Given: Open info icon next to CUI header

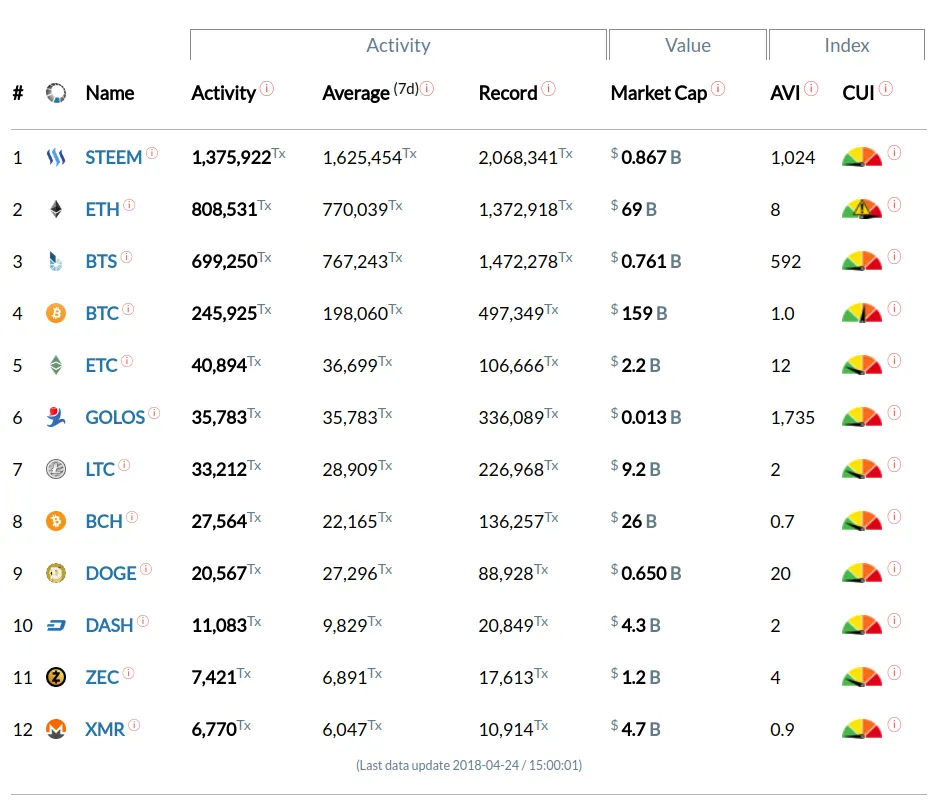Looking at the screenshot, I should coord(886,89).
